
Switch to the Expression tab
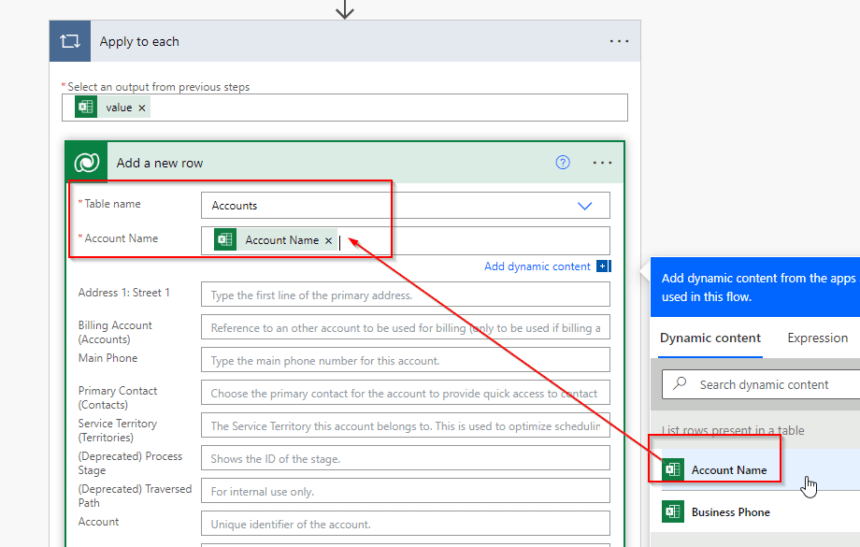(x=817, y=338)
